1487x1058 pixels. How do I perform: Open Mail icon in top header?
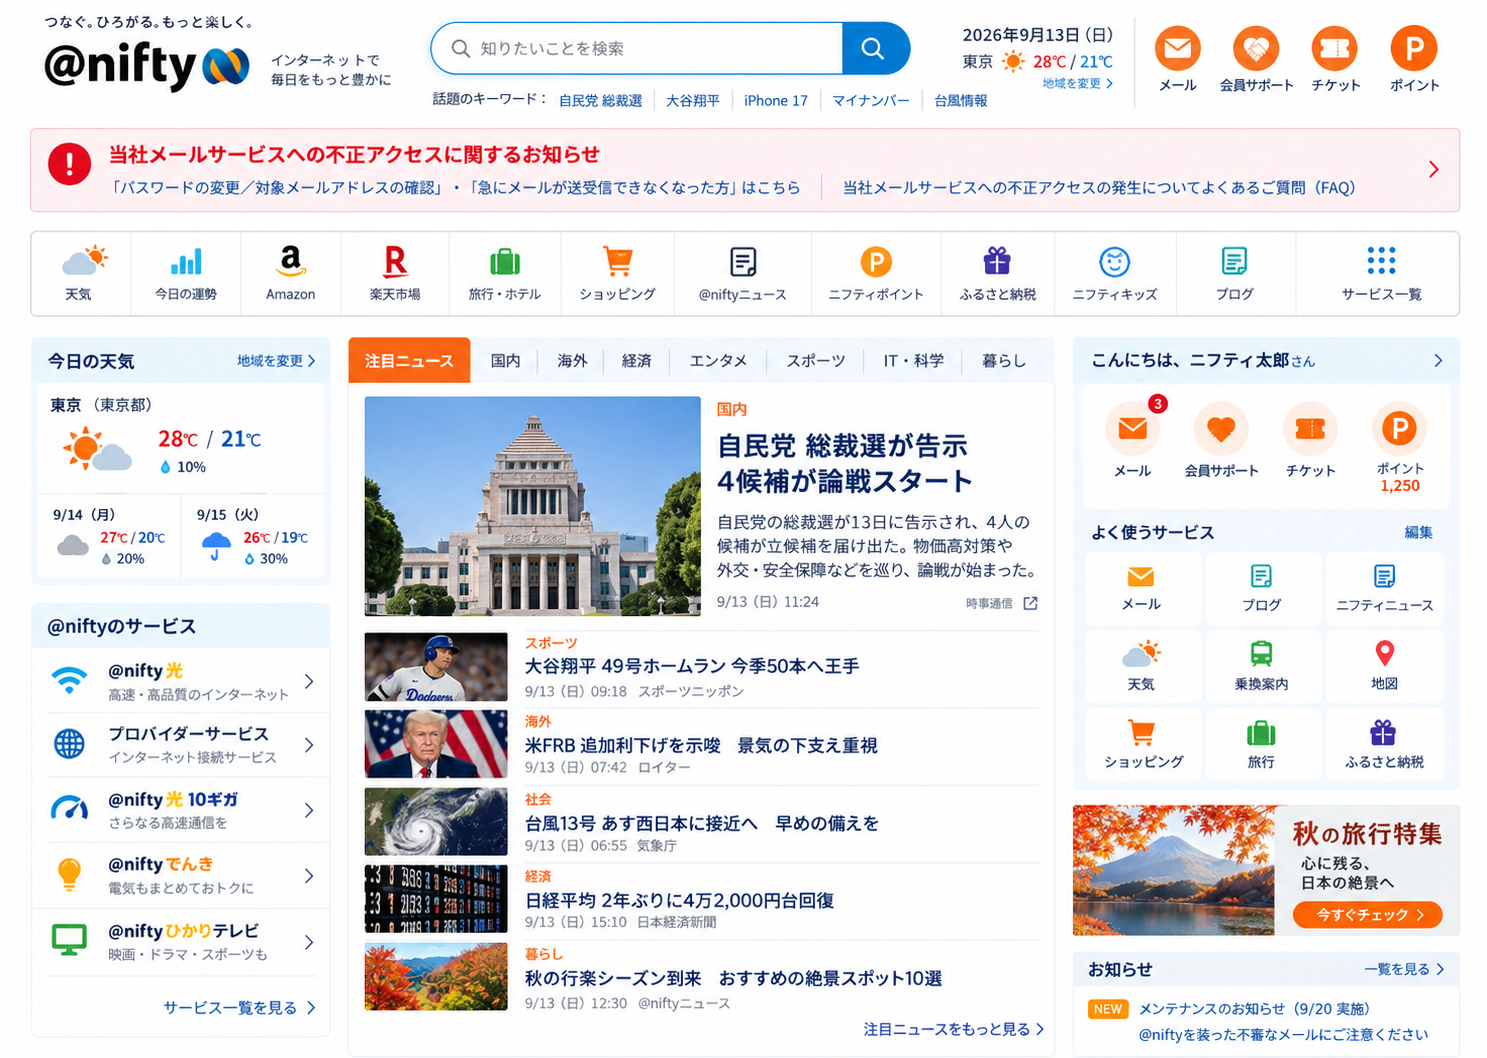1177,48
